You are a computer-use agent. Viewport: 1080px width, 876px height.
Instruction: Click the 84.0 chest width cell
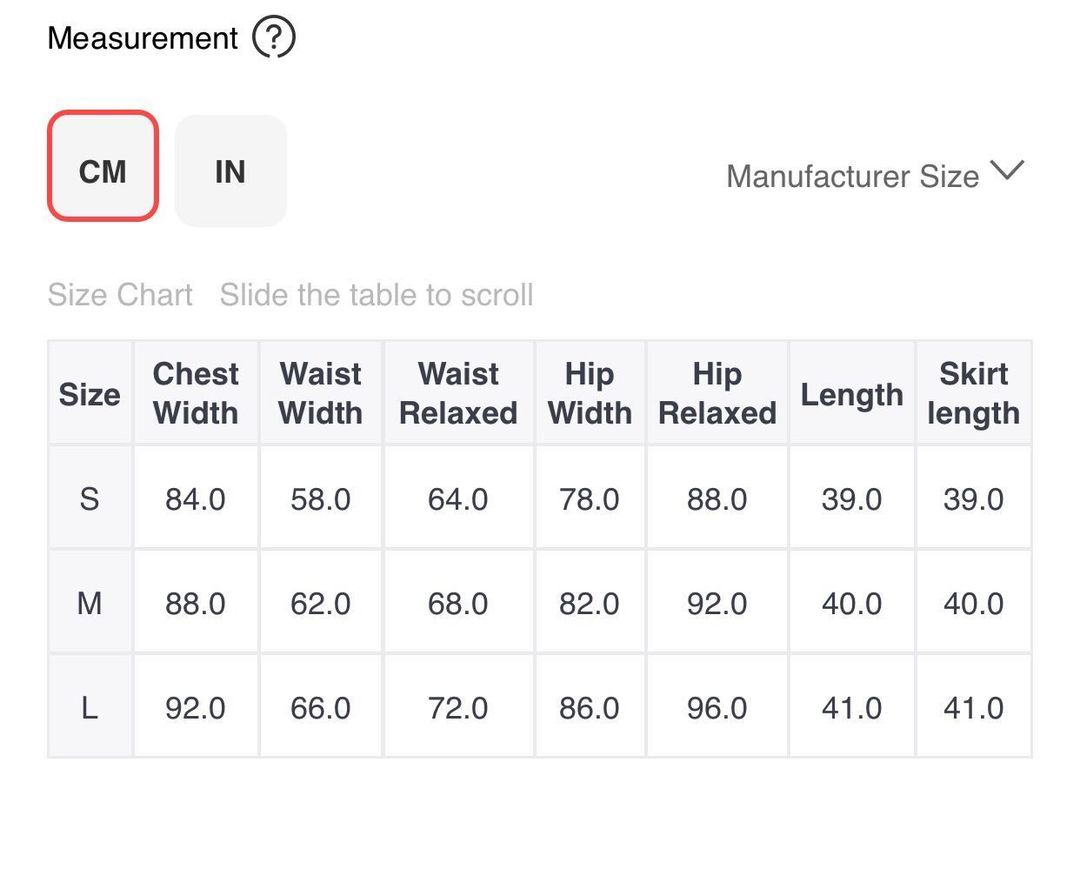pos(196,498)
